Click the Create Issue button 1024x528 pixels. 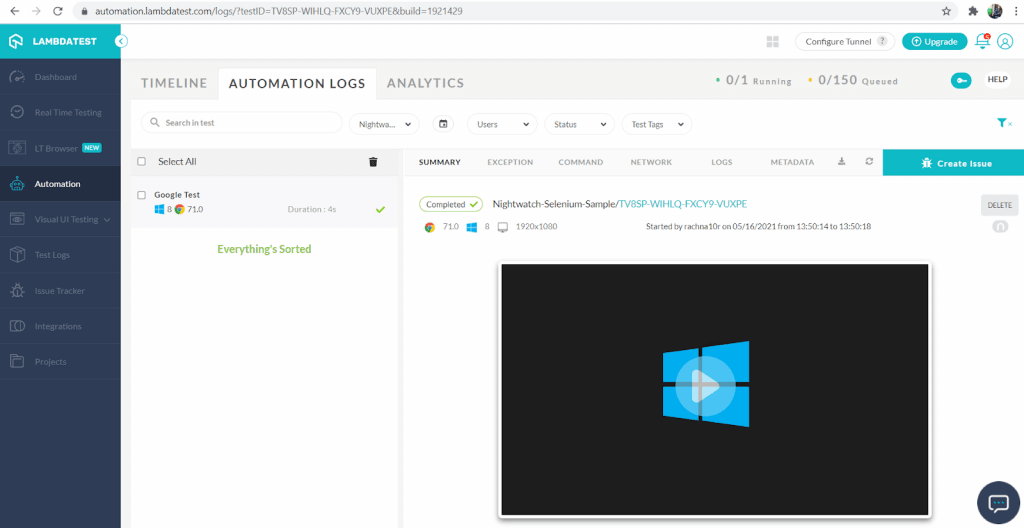click(x=953, y=163)
